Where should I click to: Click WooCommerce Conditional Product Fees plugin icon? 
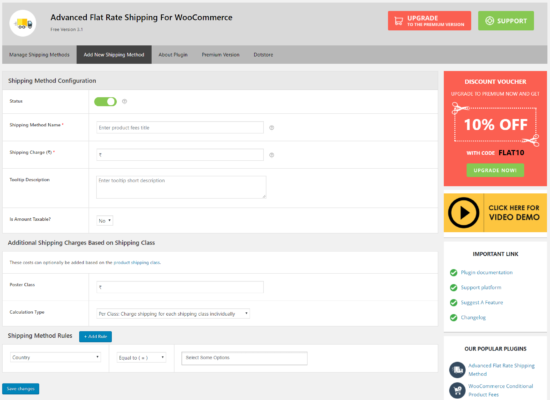click(x=457, y=390)
